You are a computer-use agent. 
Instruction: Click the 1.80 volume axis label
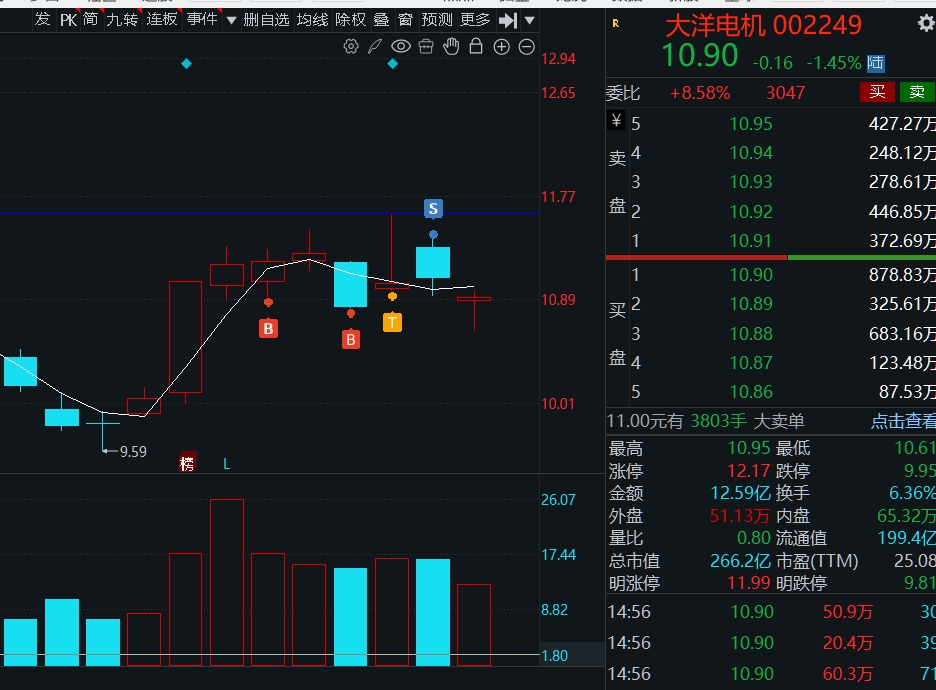(x=555, y=655)
